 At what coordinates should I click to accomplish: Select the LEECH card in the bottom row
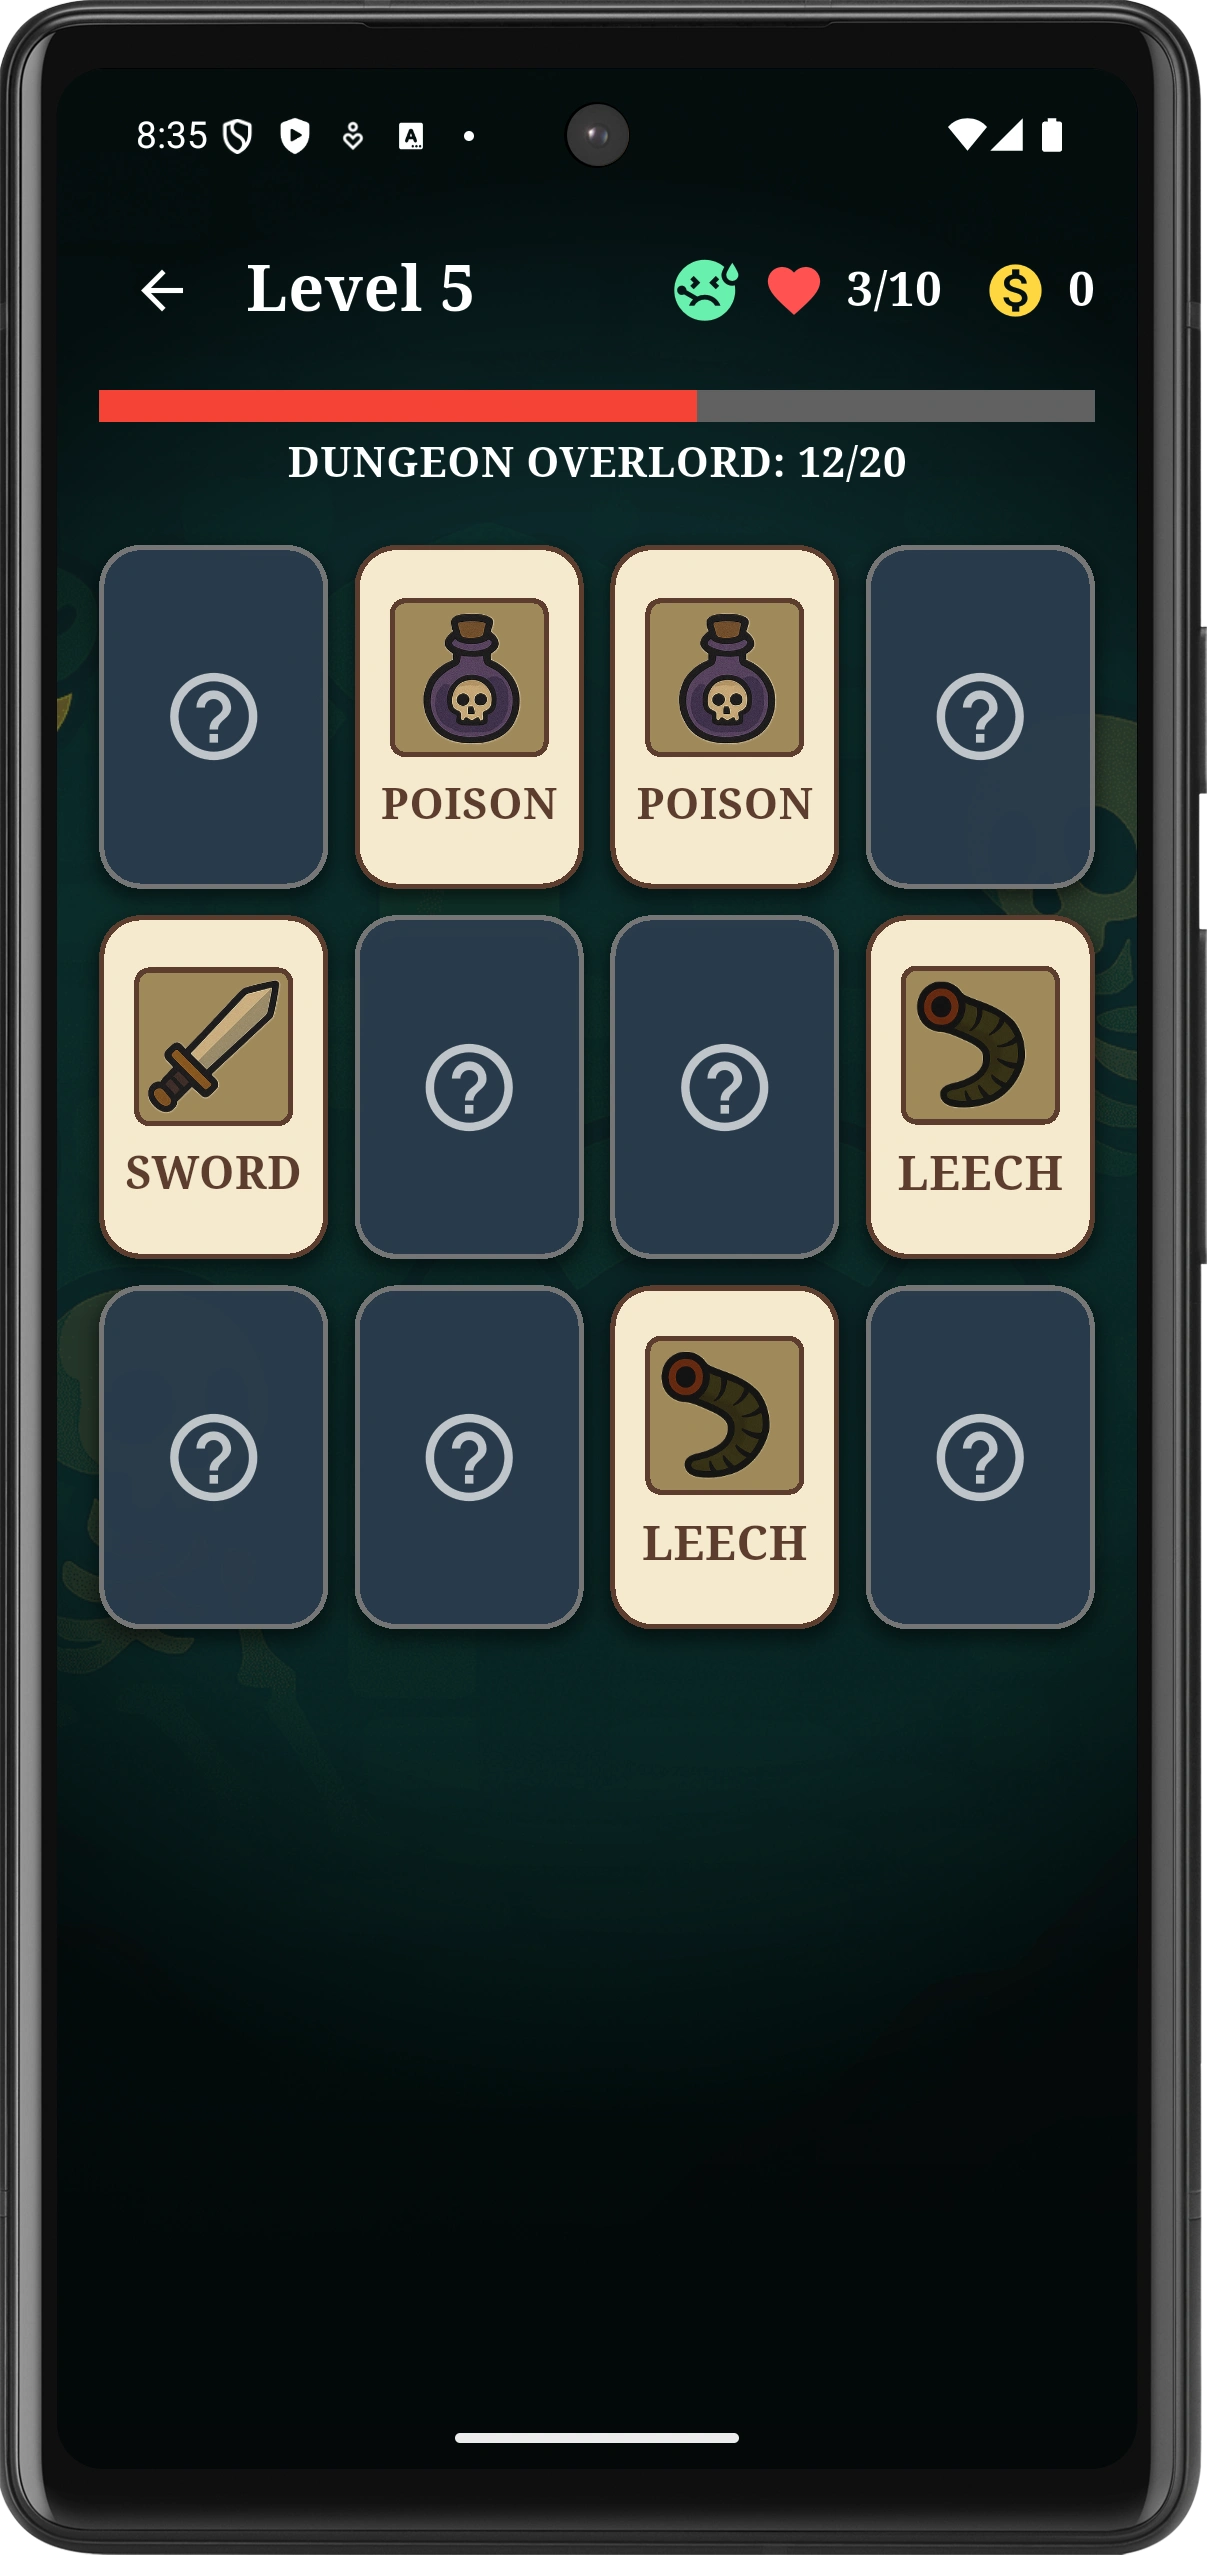click(x=725, y=1457)
